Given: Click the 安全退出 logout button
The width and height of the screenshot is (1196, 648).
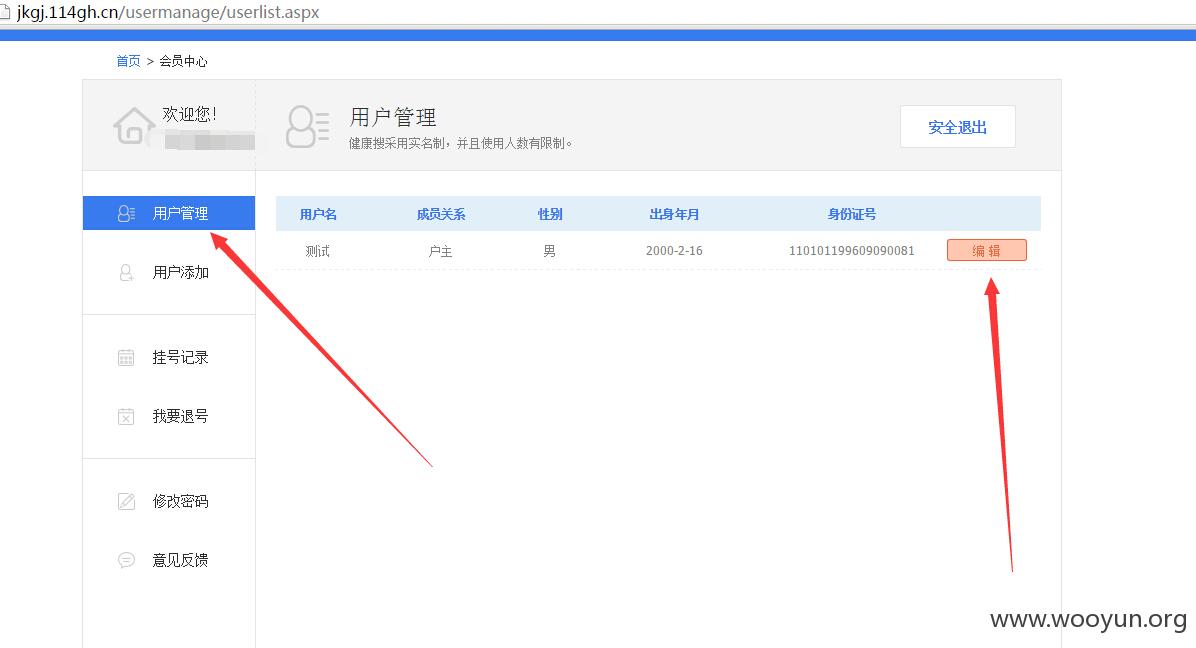Looking at the screenshot, I should (x=957, y=127).
